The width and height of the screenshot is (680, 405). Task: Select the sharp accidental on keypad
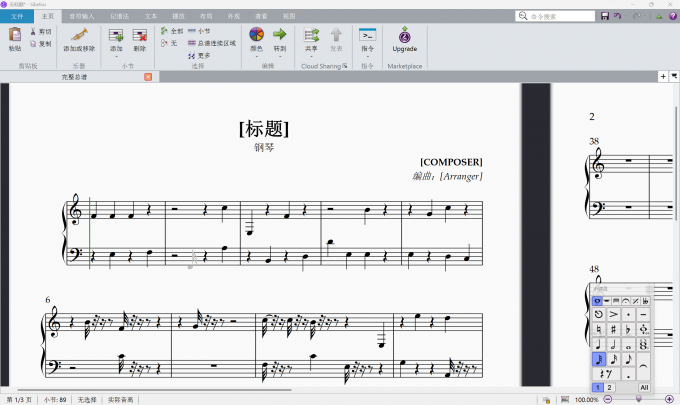612,329
